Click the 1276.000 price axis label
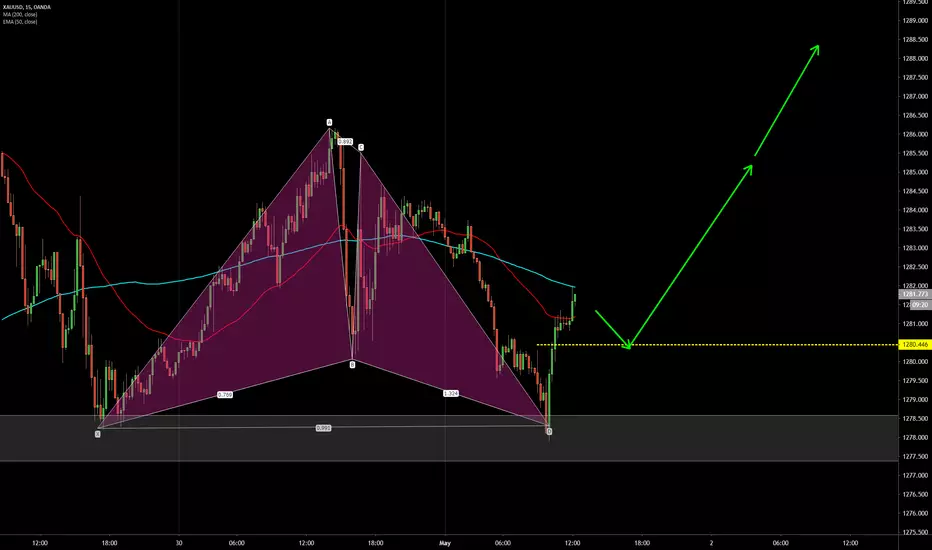 [x=915, y=513]
